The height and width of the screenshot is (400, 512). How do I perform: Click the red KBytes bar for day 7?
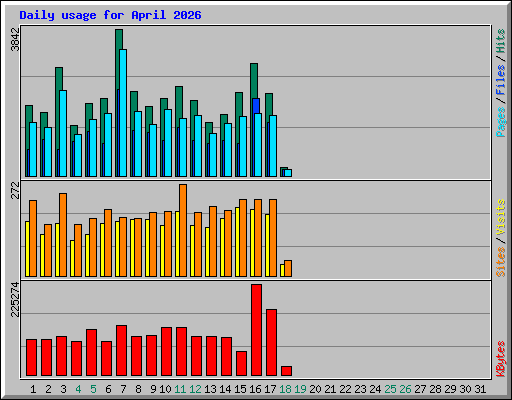[x=121, y=351]
